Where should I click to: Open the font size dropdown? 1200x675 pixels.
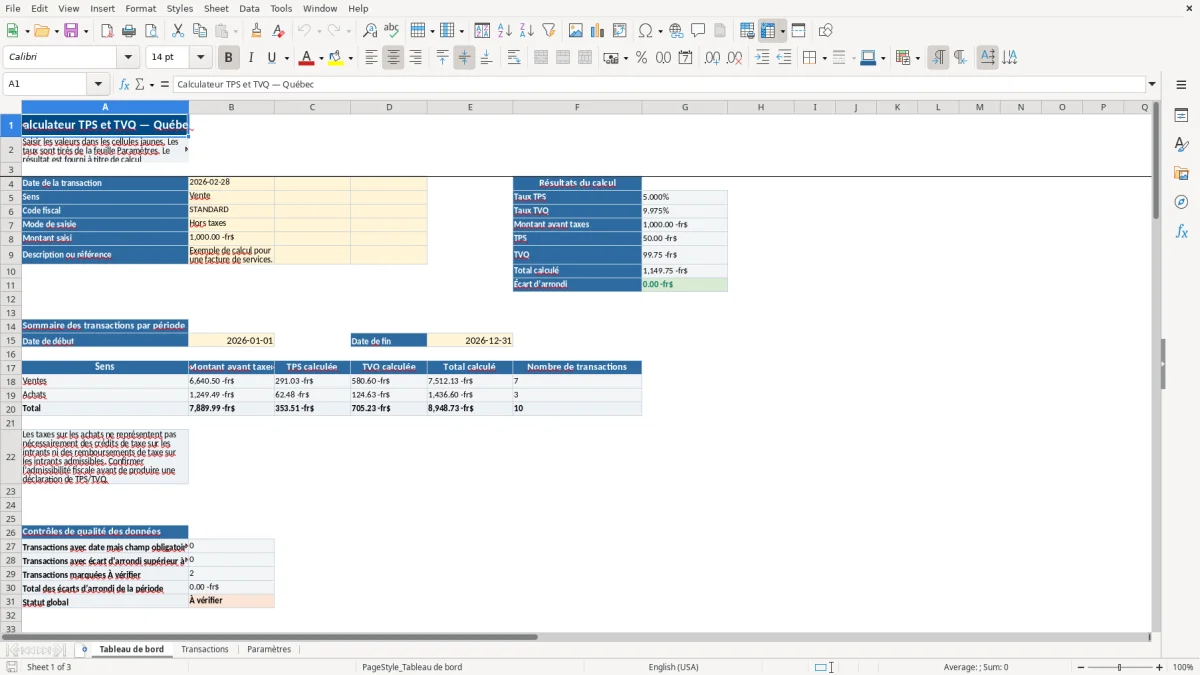200,58
